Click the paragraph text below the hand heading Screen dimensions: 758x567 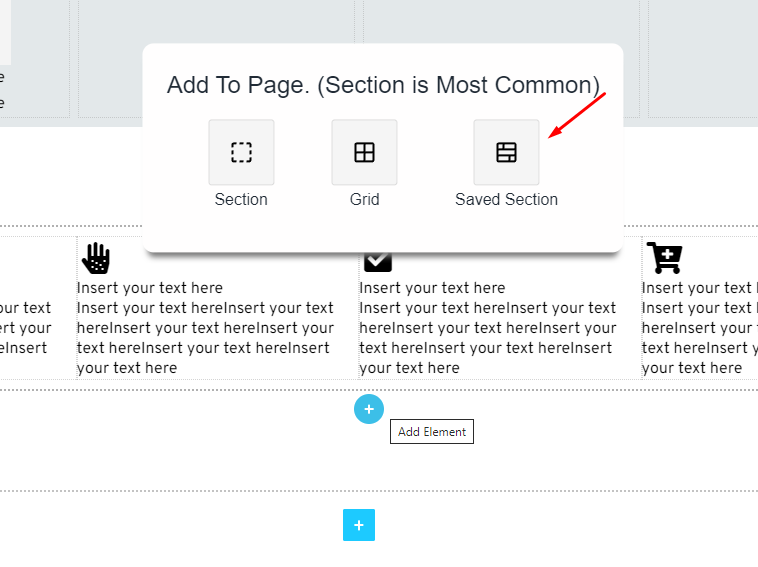205,338
